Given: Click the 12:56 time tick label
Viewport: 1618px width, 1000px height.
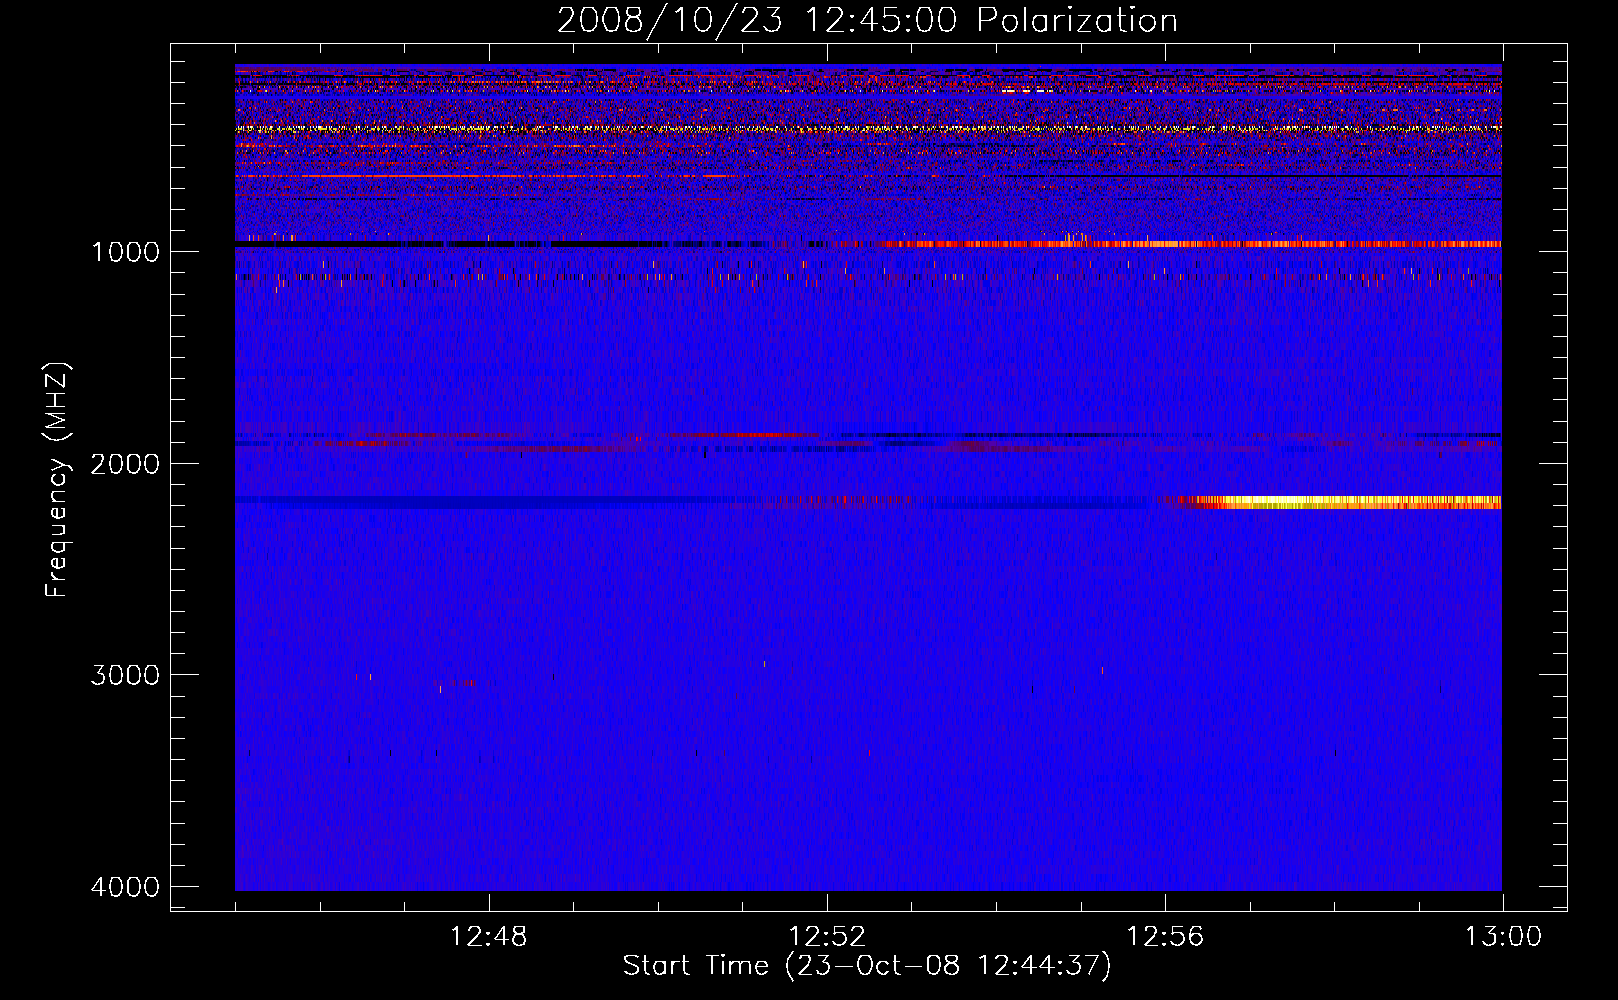Looking at the screenshot, I should click(x=1165, y=937).
